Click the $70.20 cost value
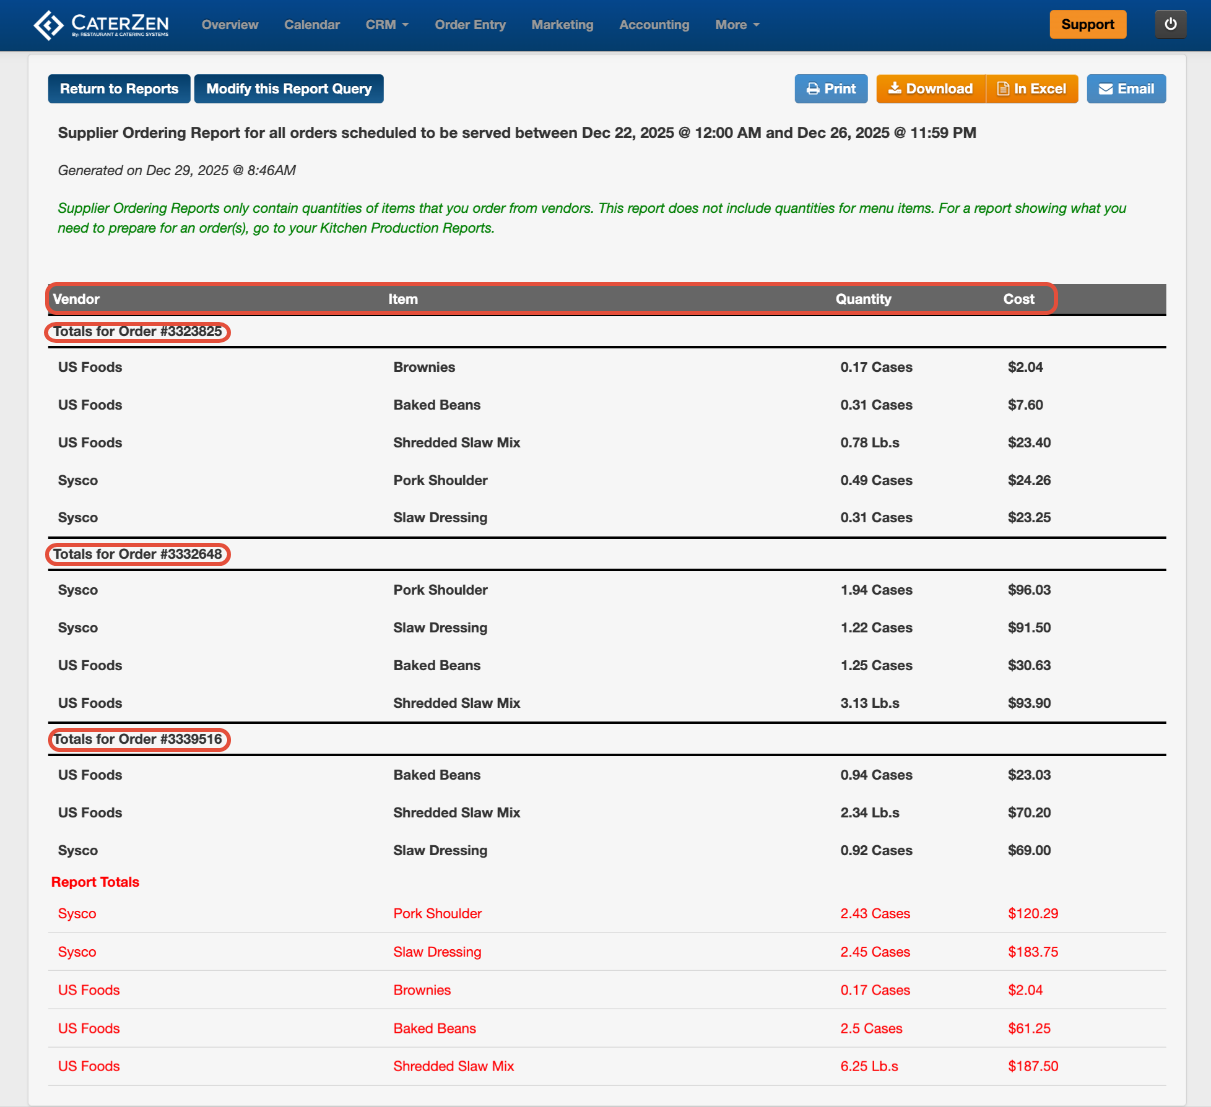The image size is (1211, 1107). pyautogui.click(x=1029, y=812)
